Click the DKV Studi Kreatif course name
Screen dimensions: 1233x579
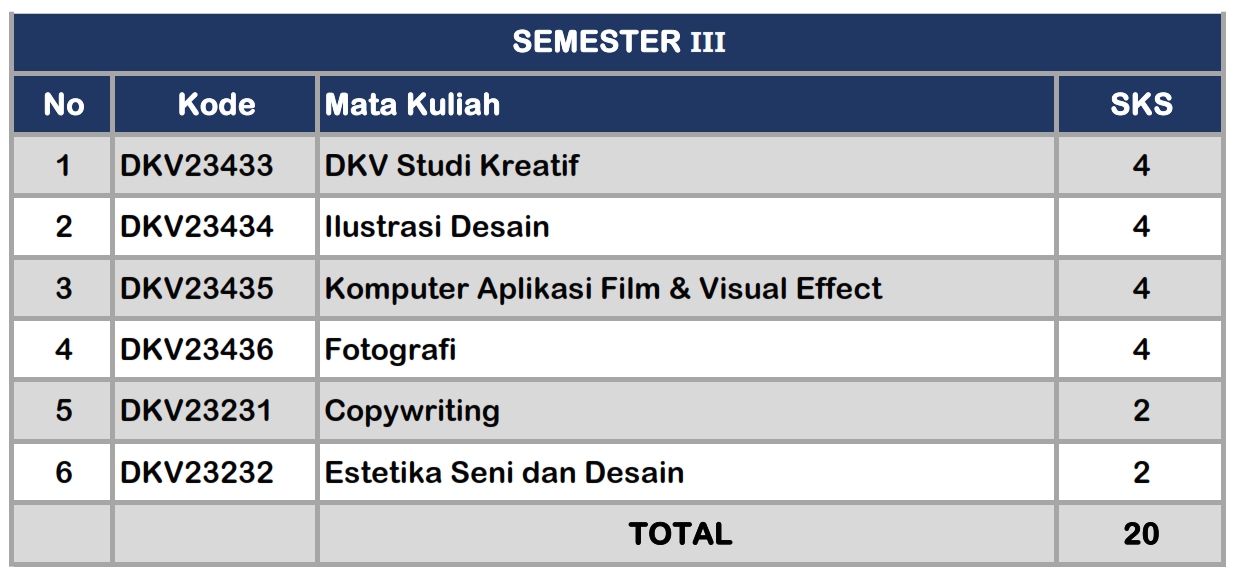pos(451,166)
